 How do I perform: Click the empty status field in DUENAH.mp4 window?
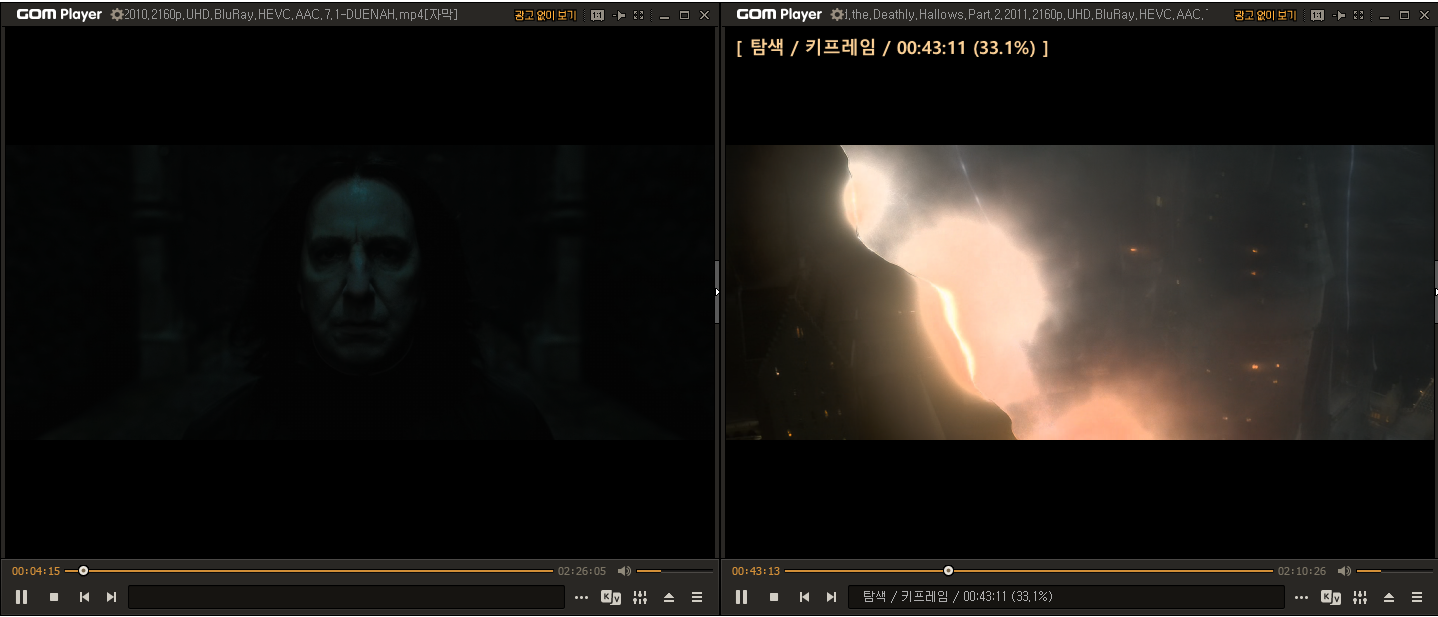point(346,597)
